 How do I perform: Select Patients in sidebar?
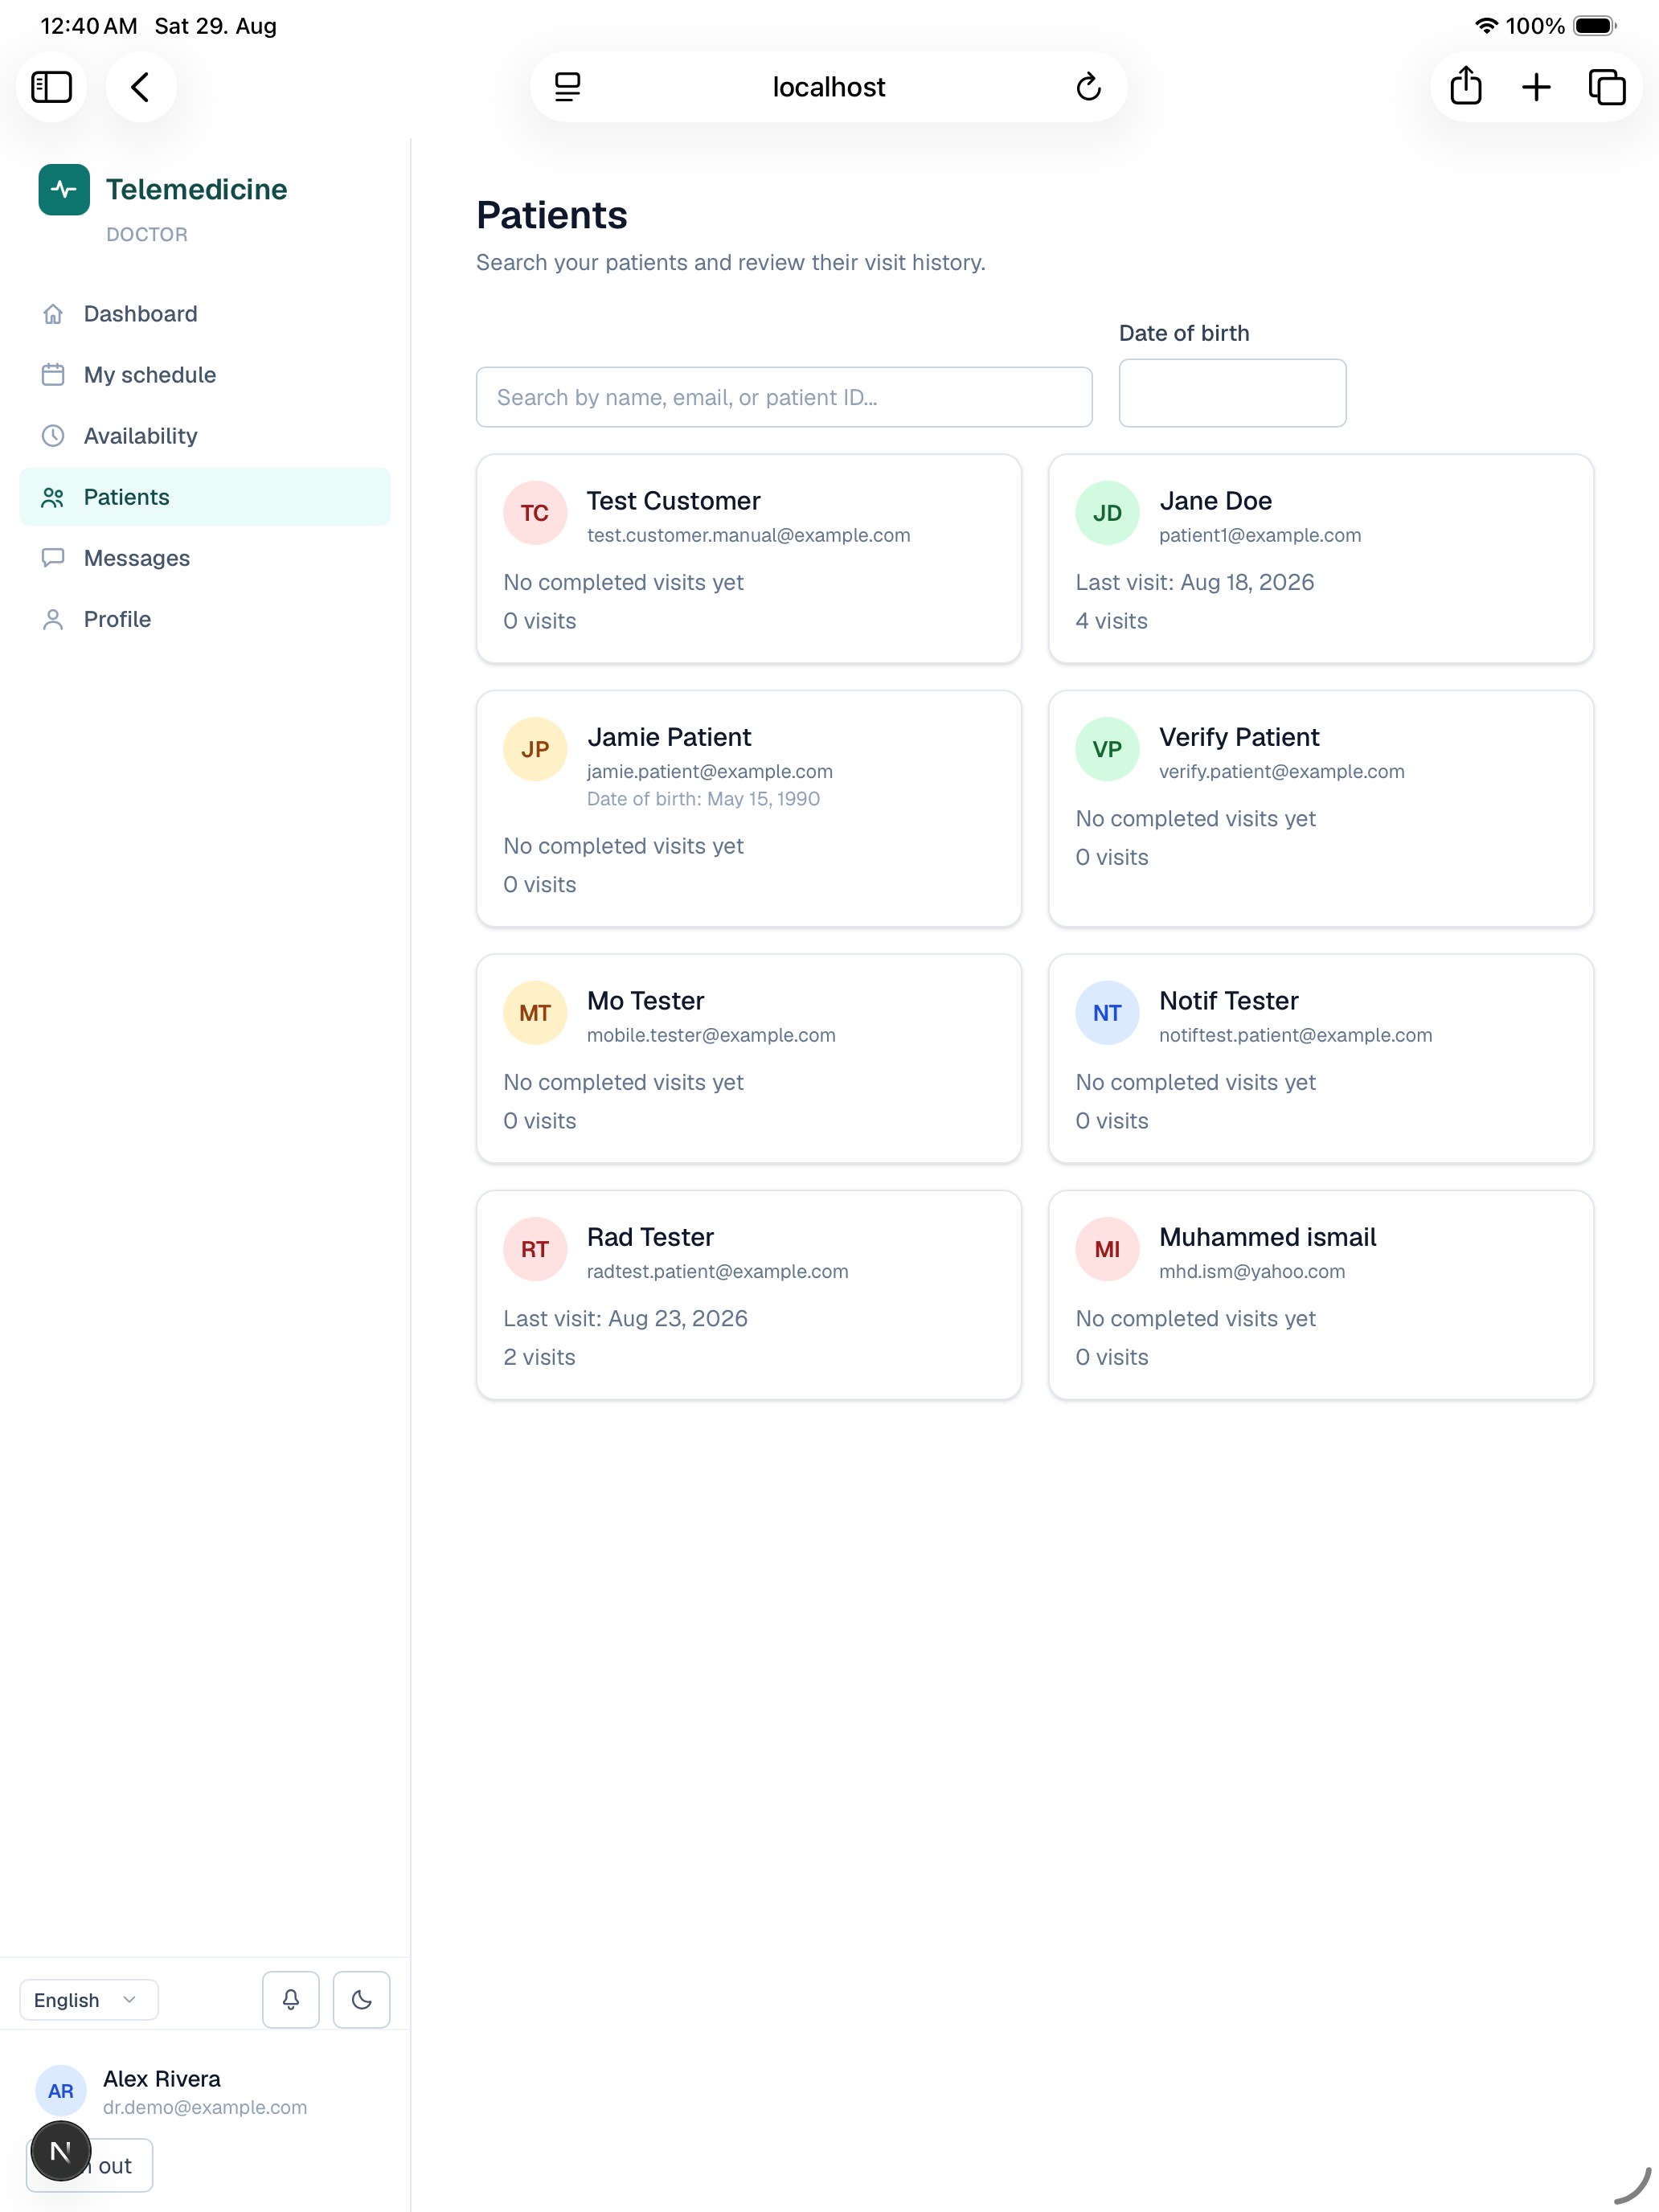(x=205, y=497)
